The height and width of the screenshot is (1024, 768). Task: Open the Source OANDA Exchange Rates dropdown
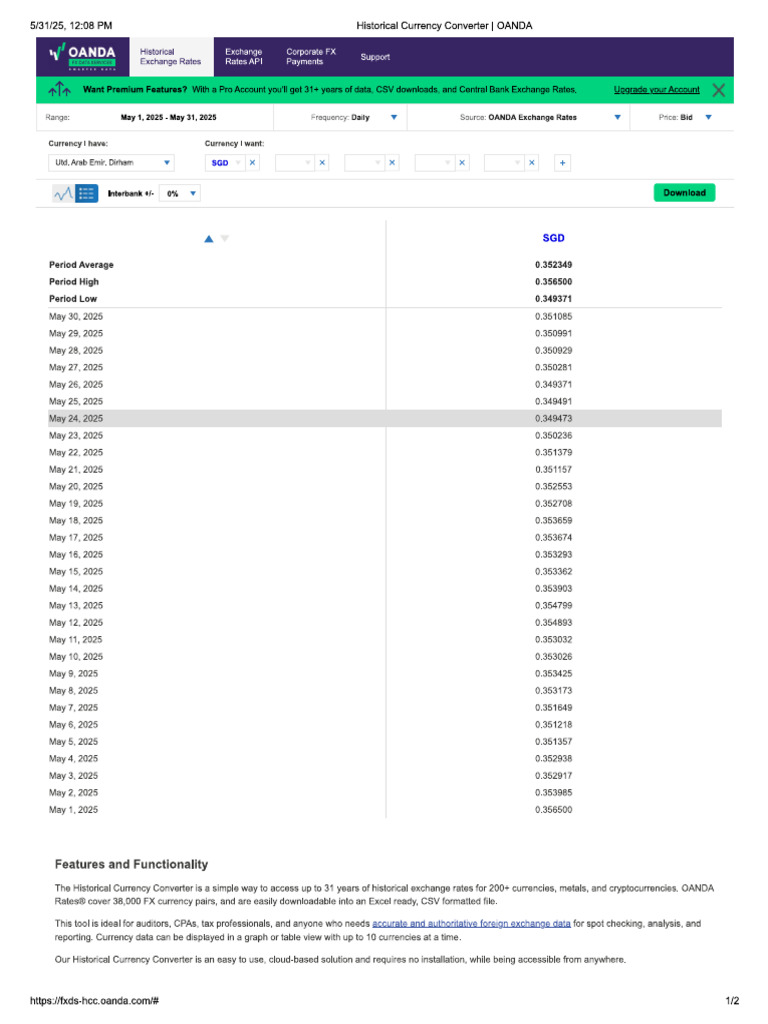click(617, 117)
